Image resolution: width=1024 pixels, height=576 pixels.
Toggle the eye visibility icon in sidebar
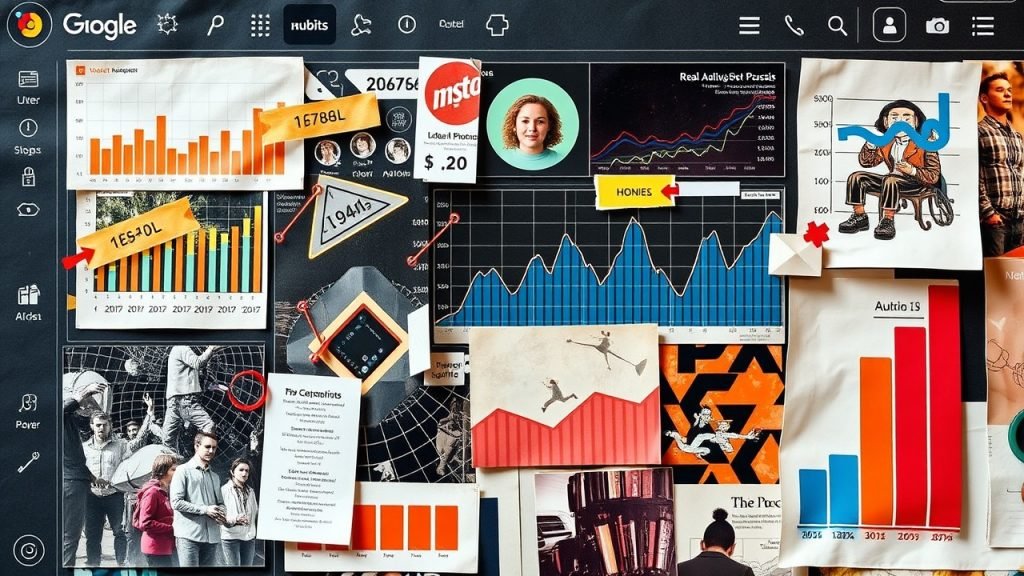point(28,209)
